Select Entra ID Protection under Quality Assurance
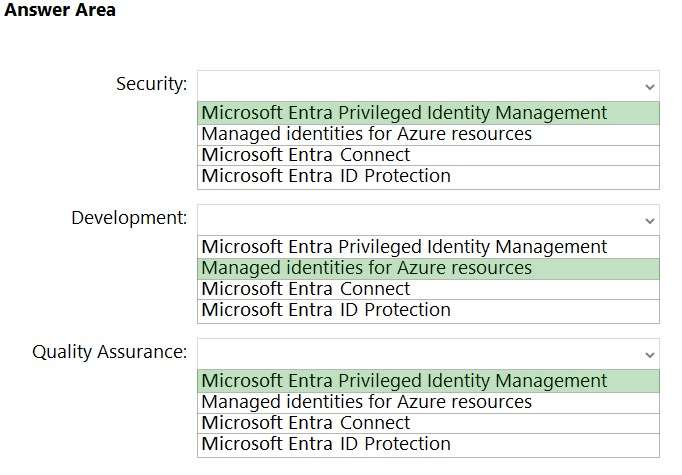Viewport: 682px width, 475px height. (x=325, y=444)
